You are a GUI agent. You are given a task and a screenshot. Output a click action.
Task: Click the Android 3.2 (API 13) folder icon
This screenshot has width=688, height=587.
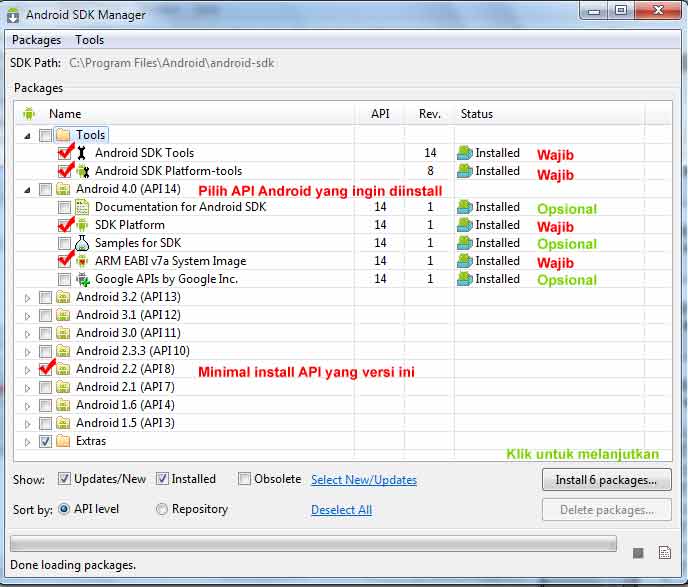(x=63, y=297)
